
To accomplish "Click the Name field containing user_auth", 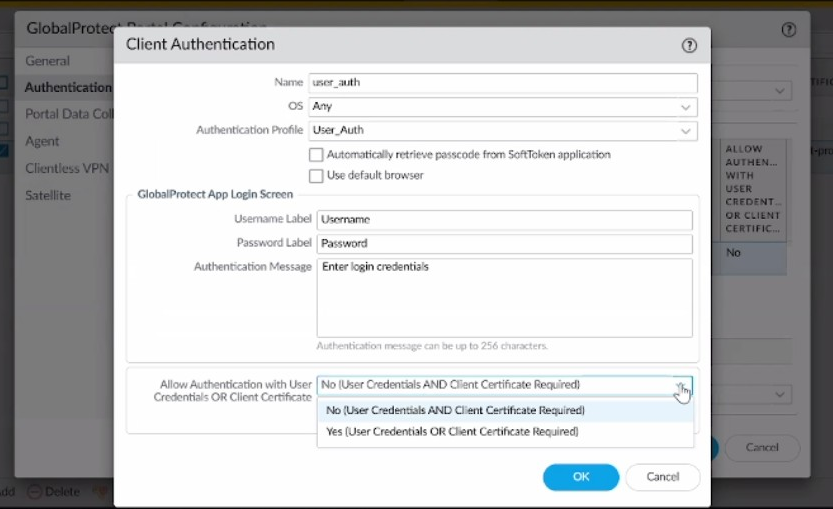I will click(x=503, y=83).
